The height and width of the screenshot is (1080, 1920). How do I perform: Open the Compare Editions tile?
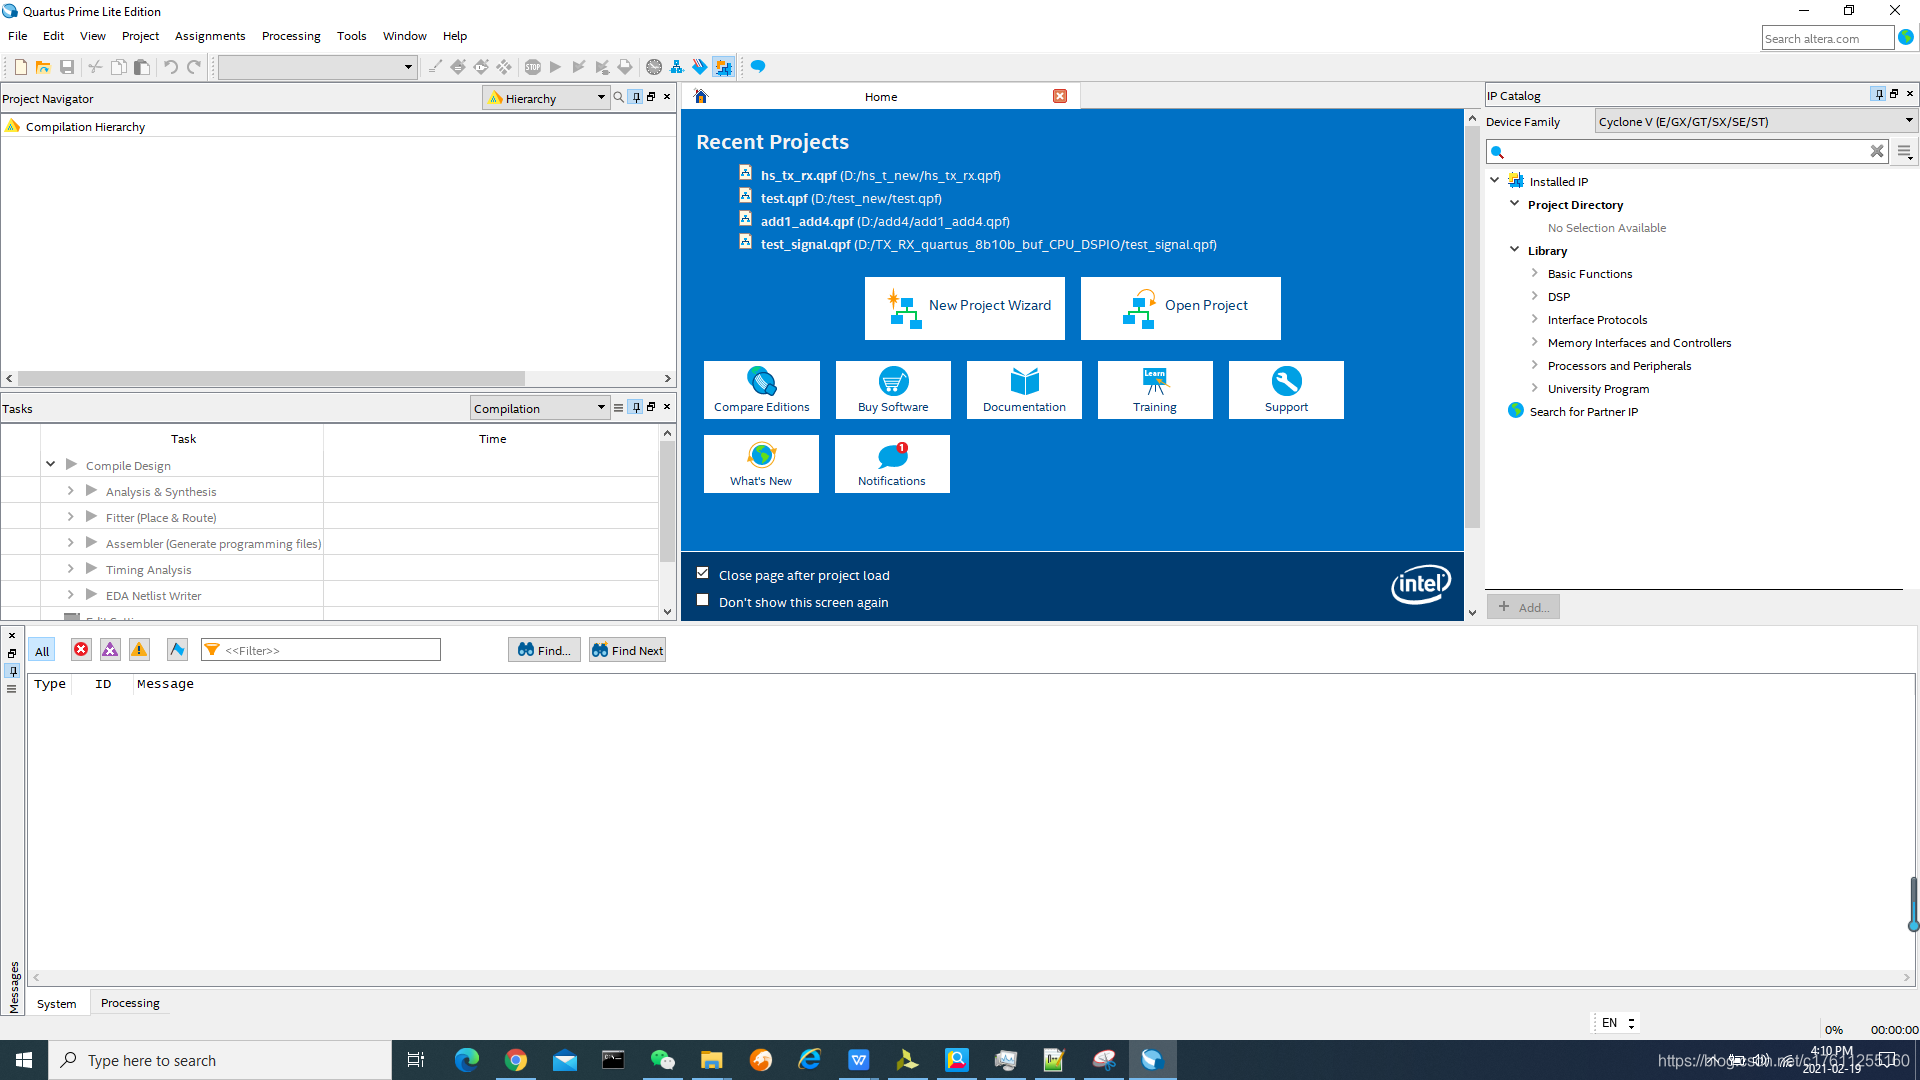pyautogui.click(x=761, y=390)
